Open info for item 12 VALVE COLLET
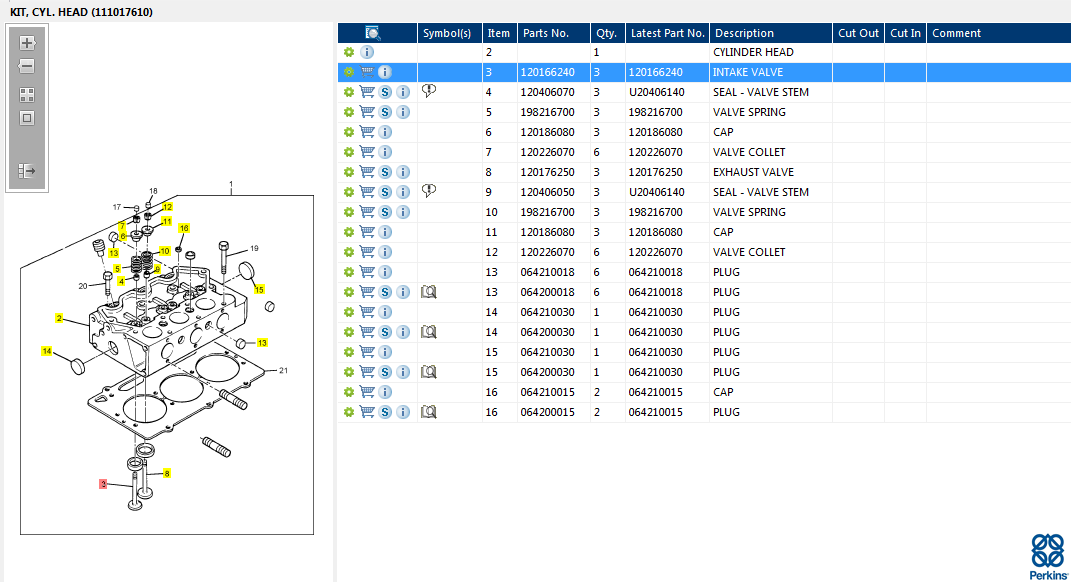1071x582 pixels. [x=385, y=252]
